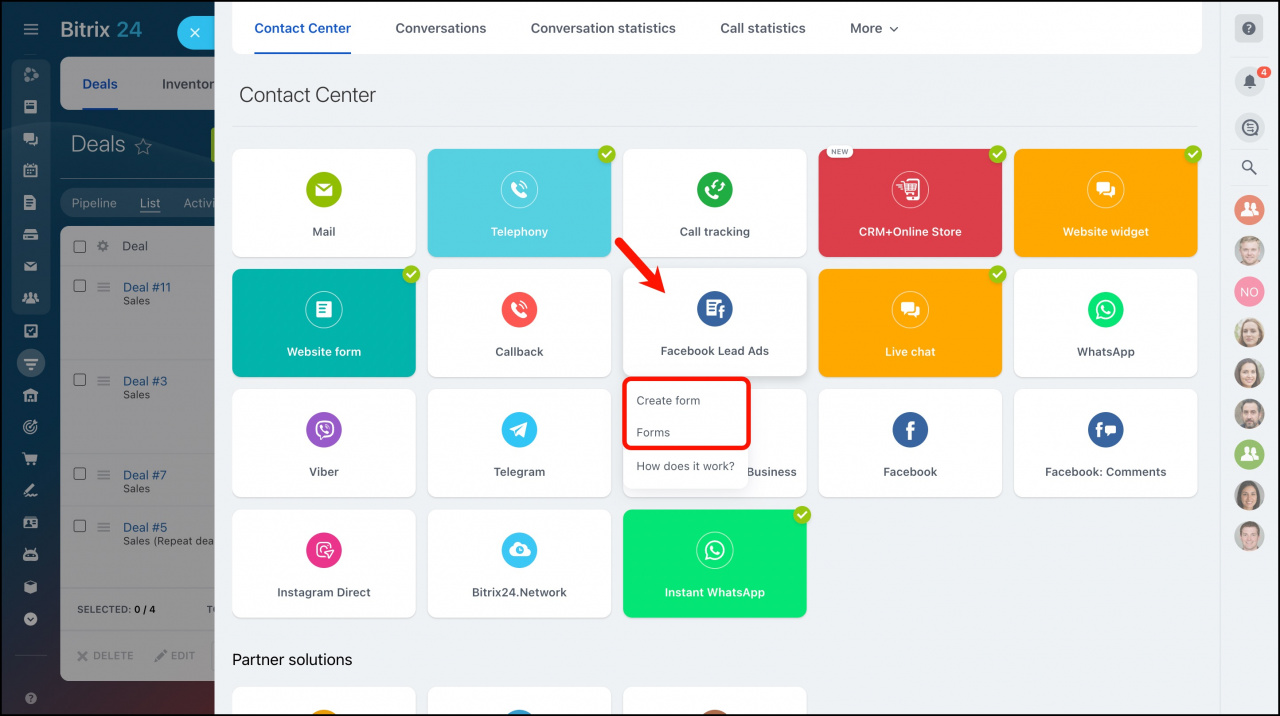The image size is (1280, 716).
Task: Open the Facebook: Comments tile
Action: coord(1106,443)
